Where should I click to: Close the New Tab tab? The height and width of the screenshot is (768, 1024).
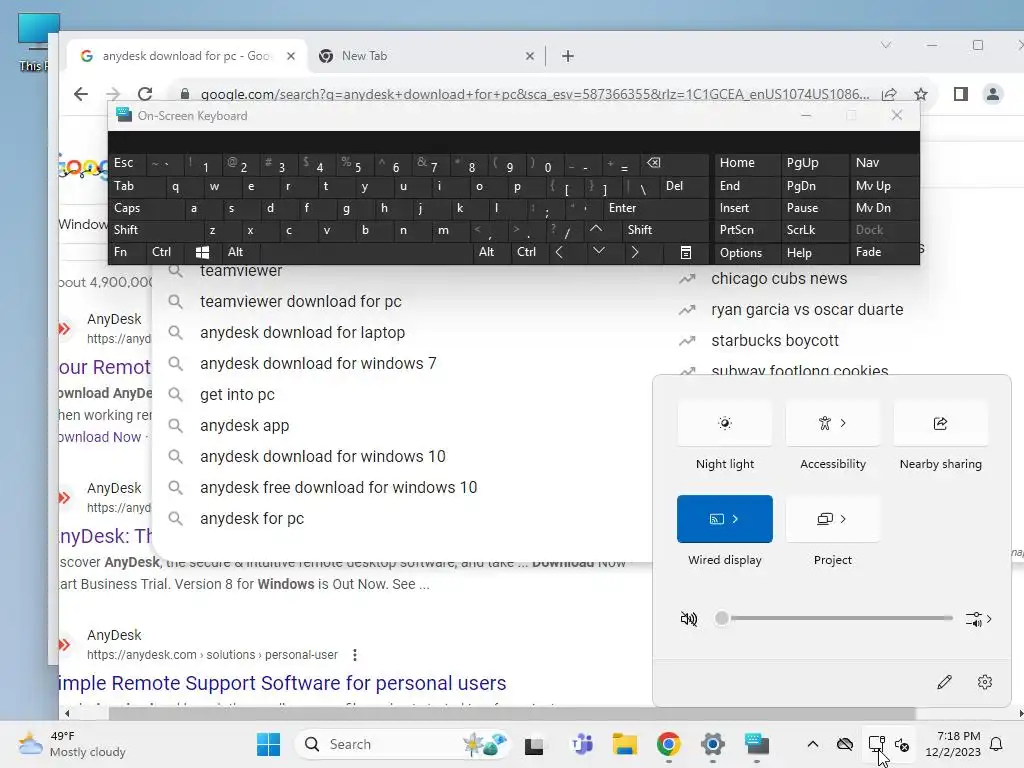[530, 56]
